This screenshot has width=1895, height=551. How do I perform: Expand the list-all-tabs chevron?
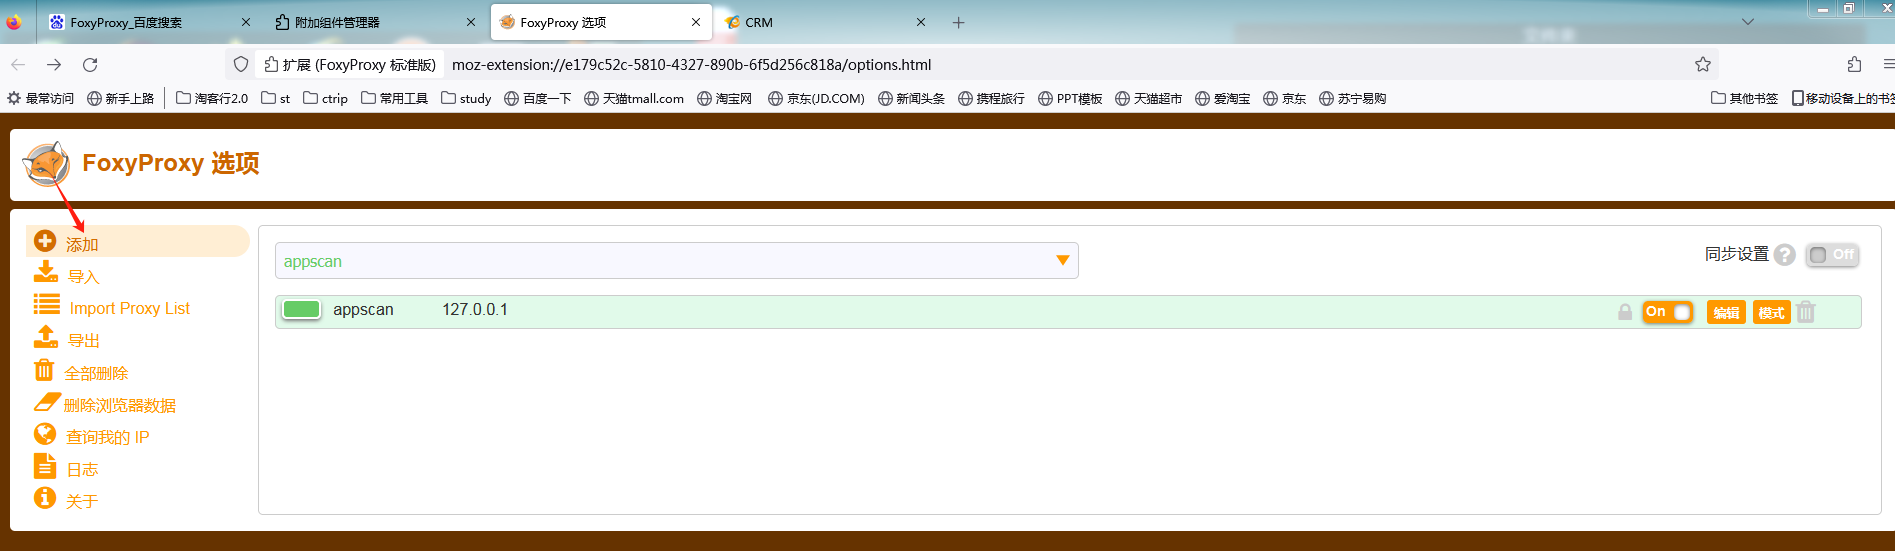pos(1748,22)
